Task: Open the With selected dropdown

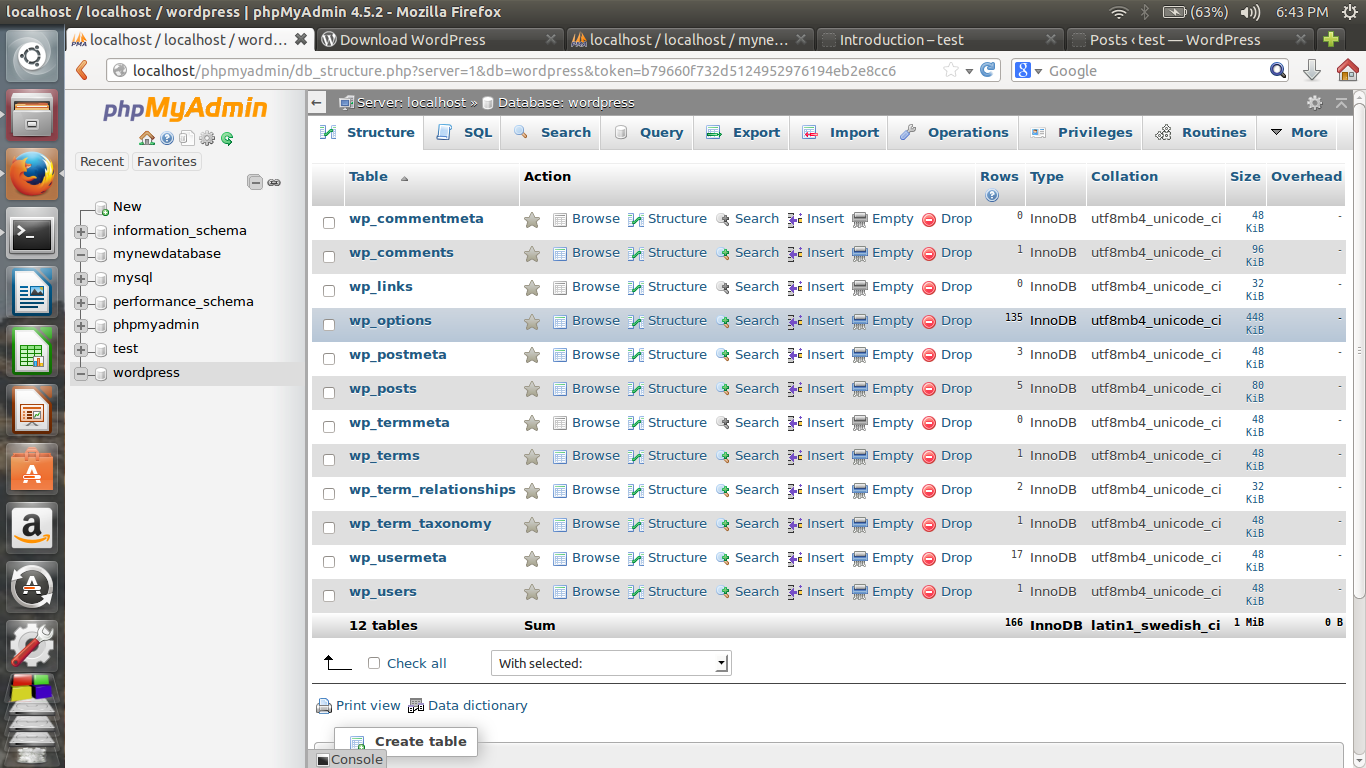Action: 611,663
